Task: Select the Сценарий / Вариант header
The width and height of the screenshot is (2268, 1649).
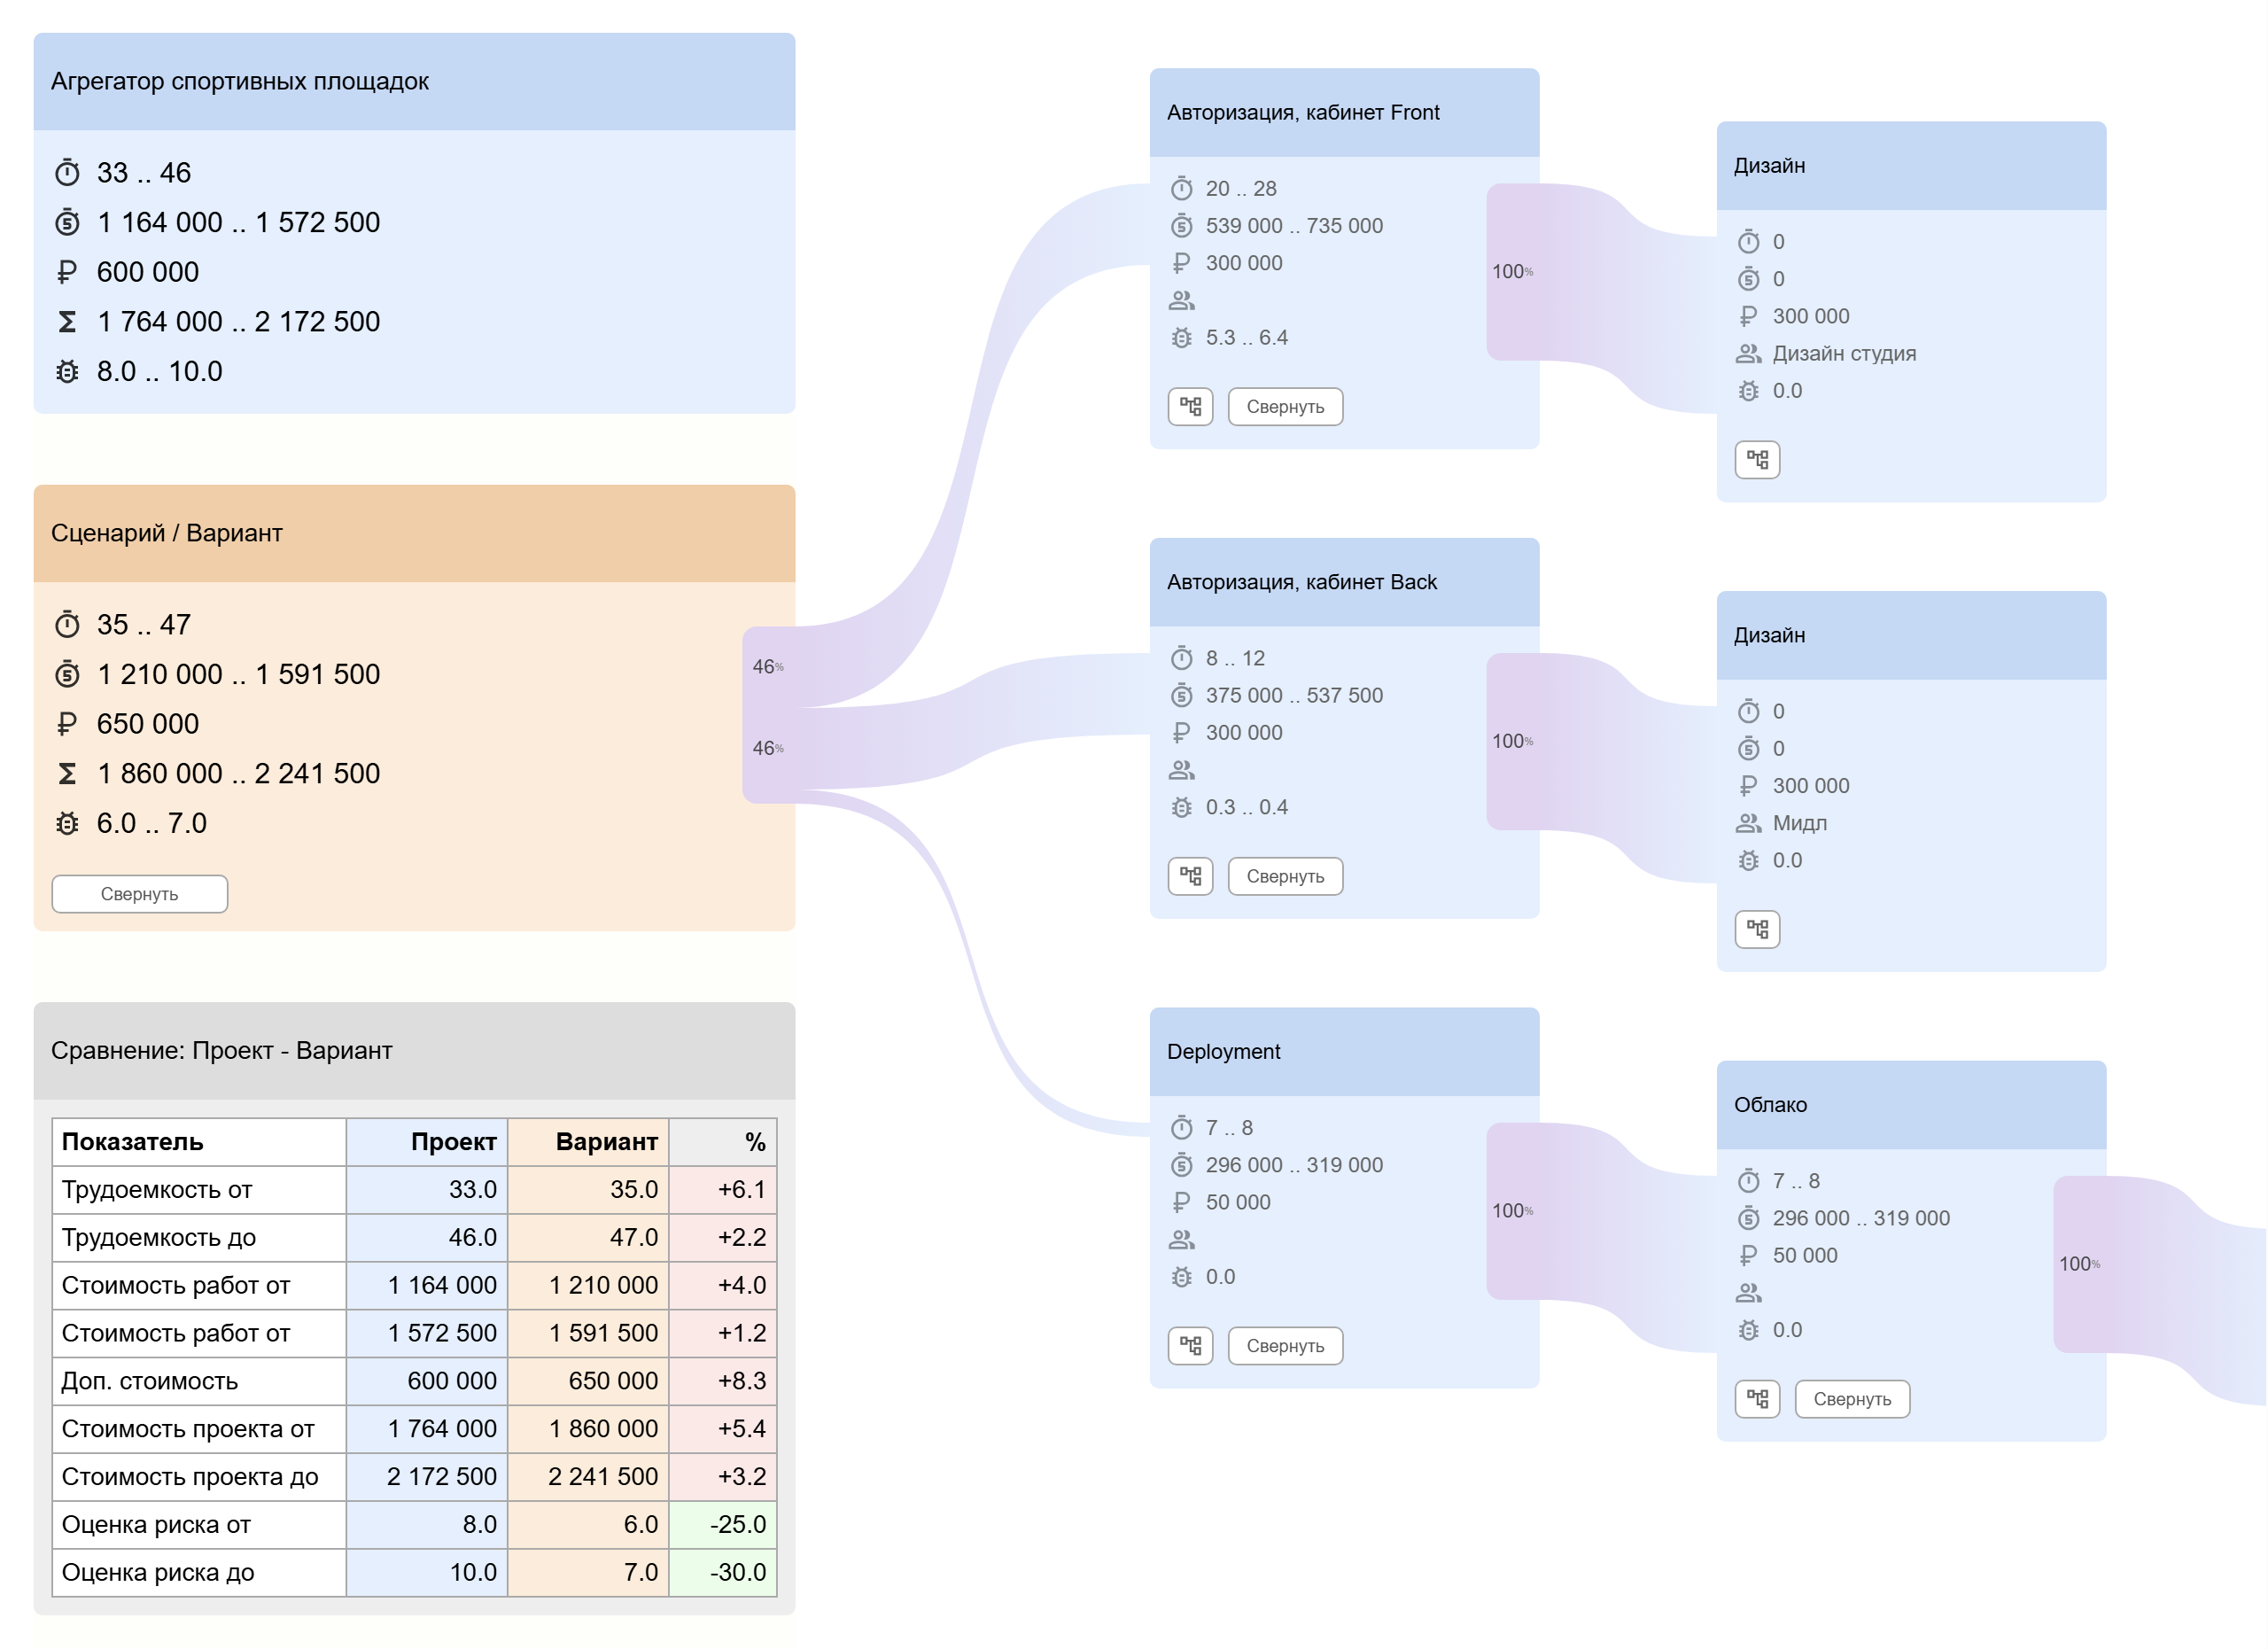Action: coord(414,534)
